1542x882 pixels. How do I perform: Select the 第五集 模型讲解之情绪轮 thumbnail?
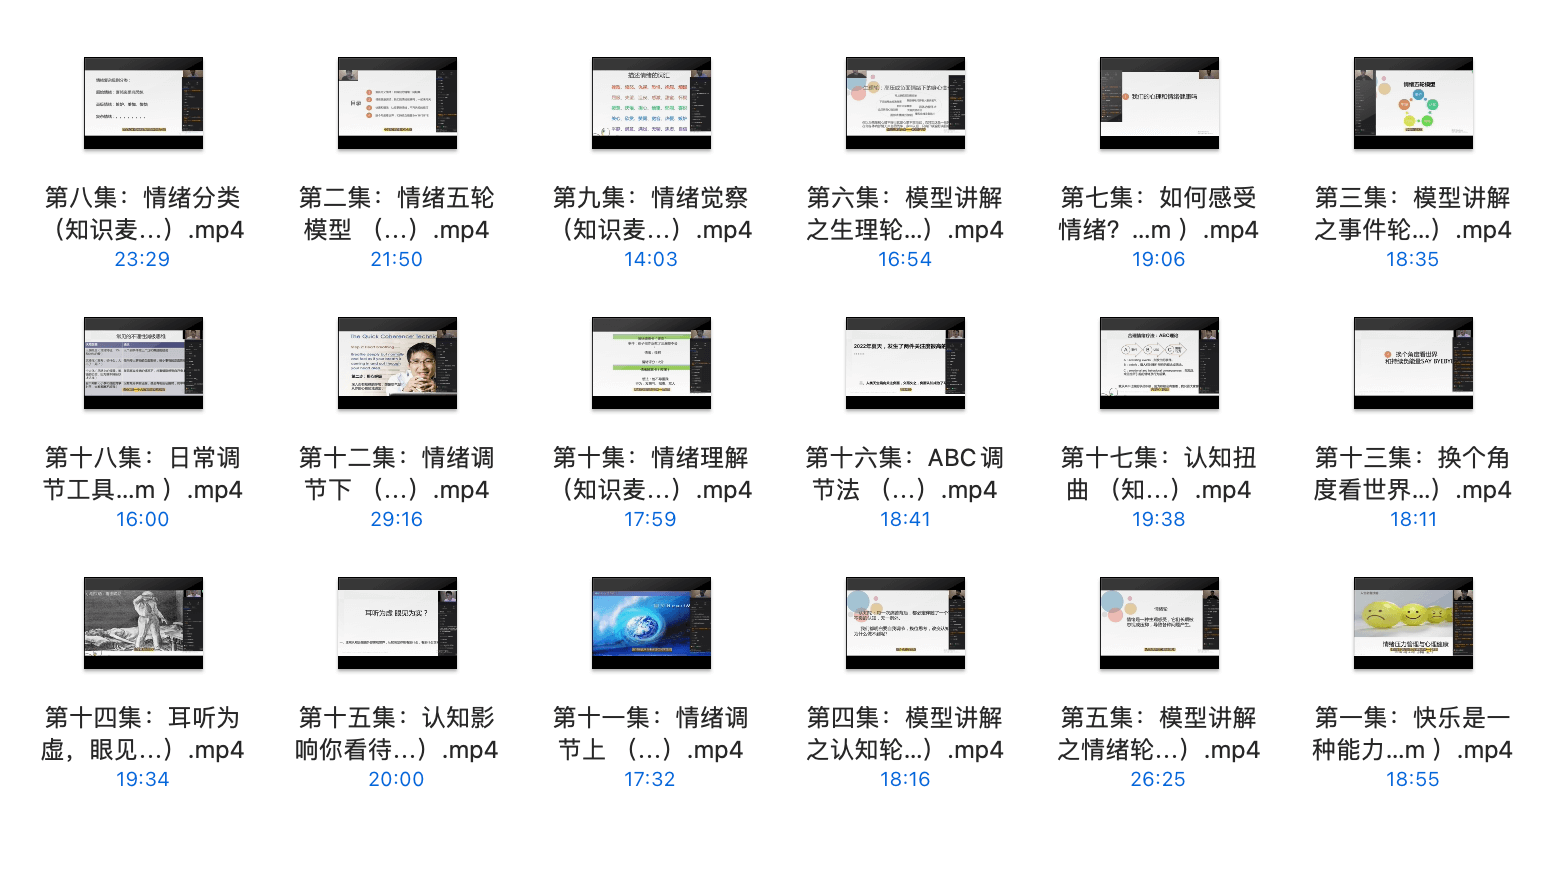(x=1159, y=623)
